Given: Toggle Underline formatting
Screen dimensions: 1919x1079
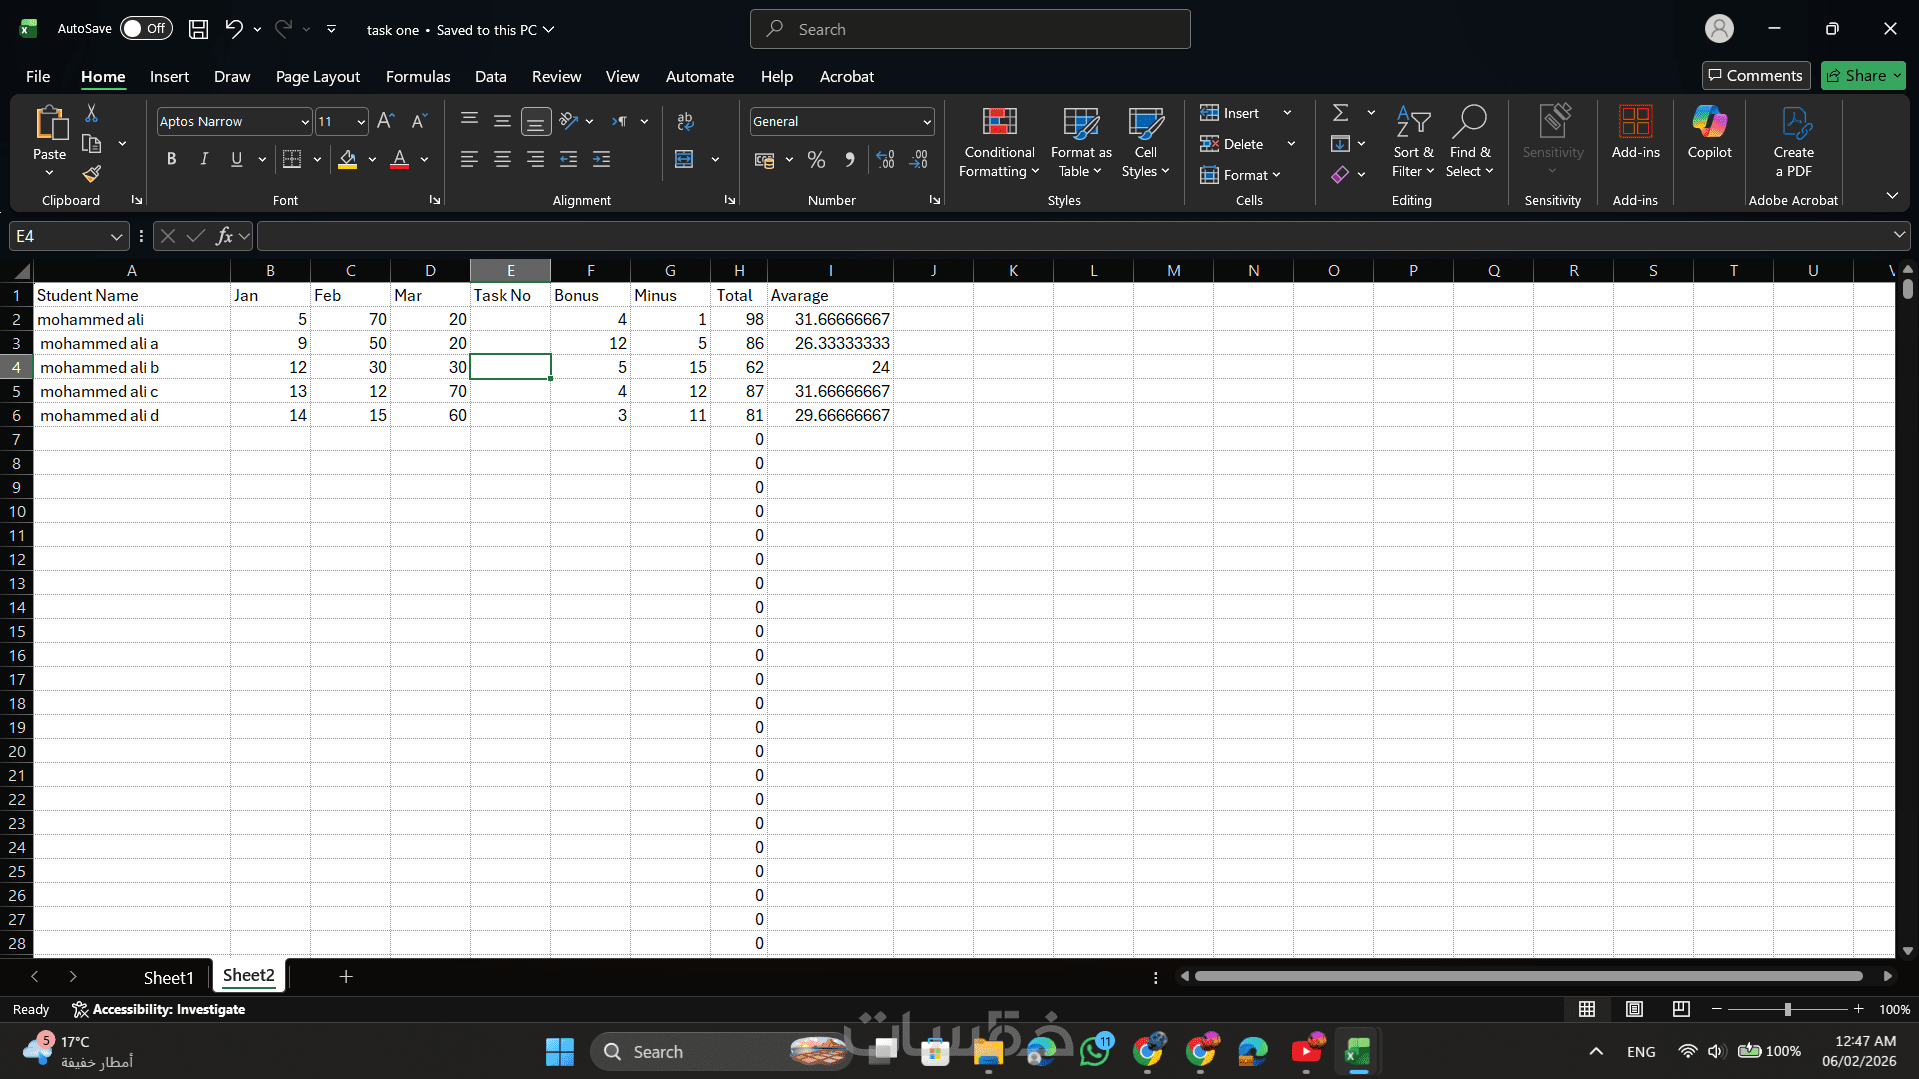Looking at the screenshot, I should [x=236, y=159].
